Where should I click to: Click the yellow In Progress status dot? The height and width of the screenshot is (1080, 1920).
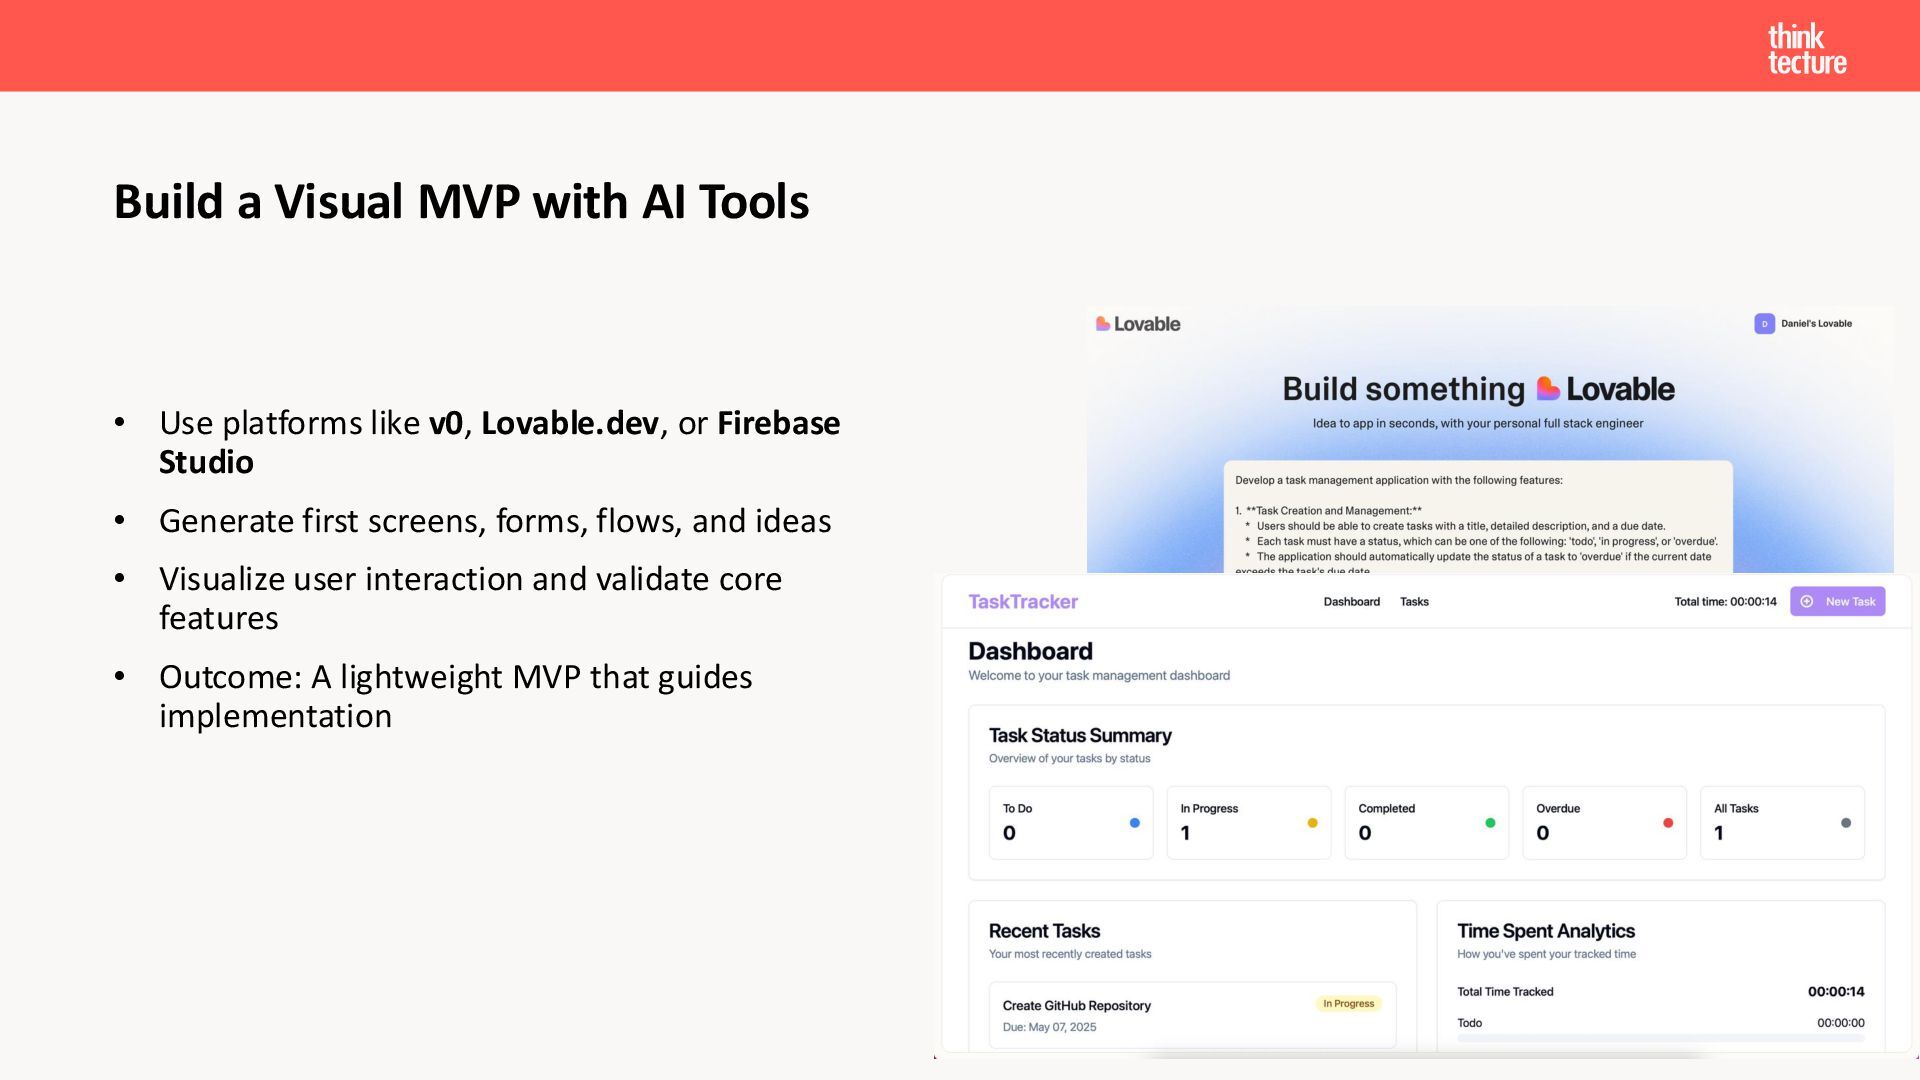[x=1312, y=823]
